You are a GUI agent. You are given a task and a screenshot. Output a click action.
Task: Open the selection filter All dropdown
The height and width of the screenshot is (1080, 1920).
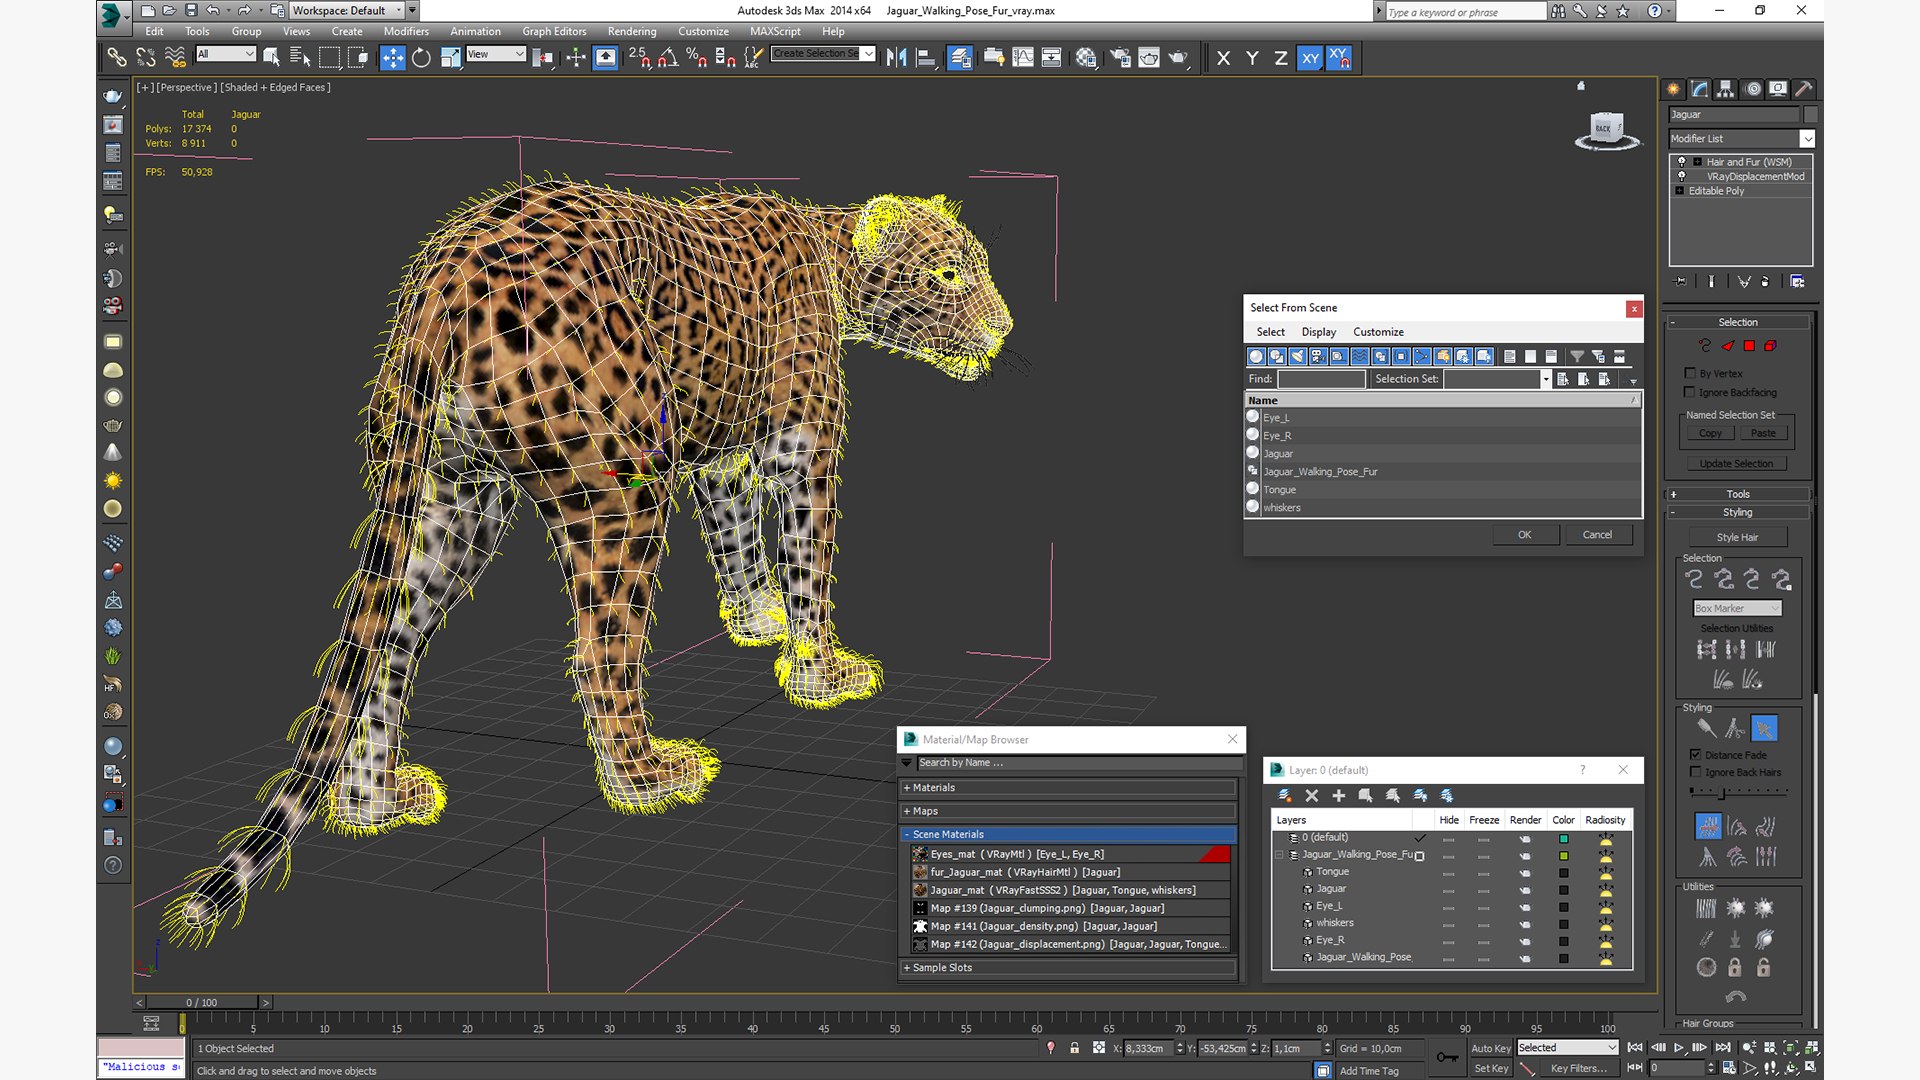(226, 54)
